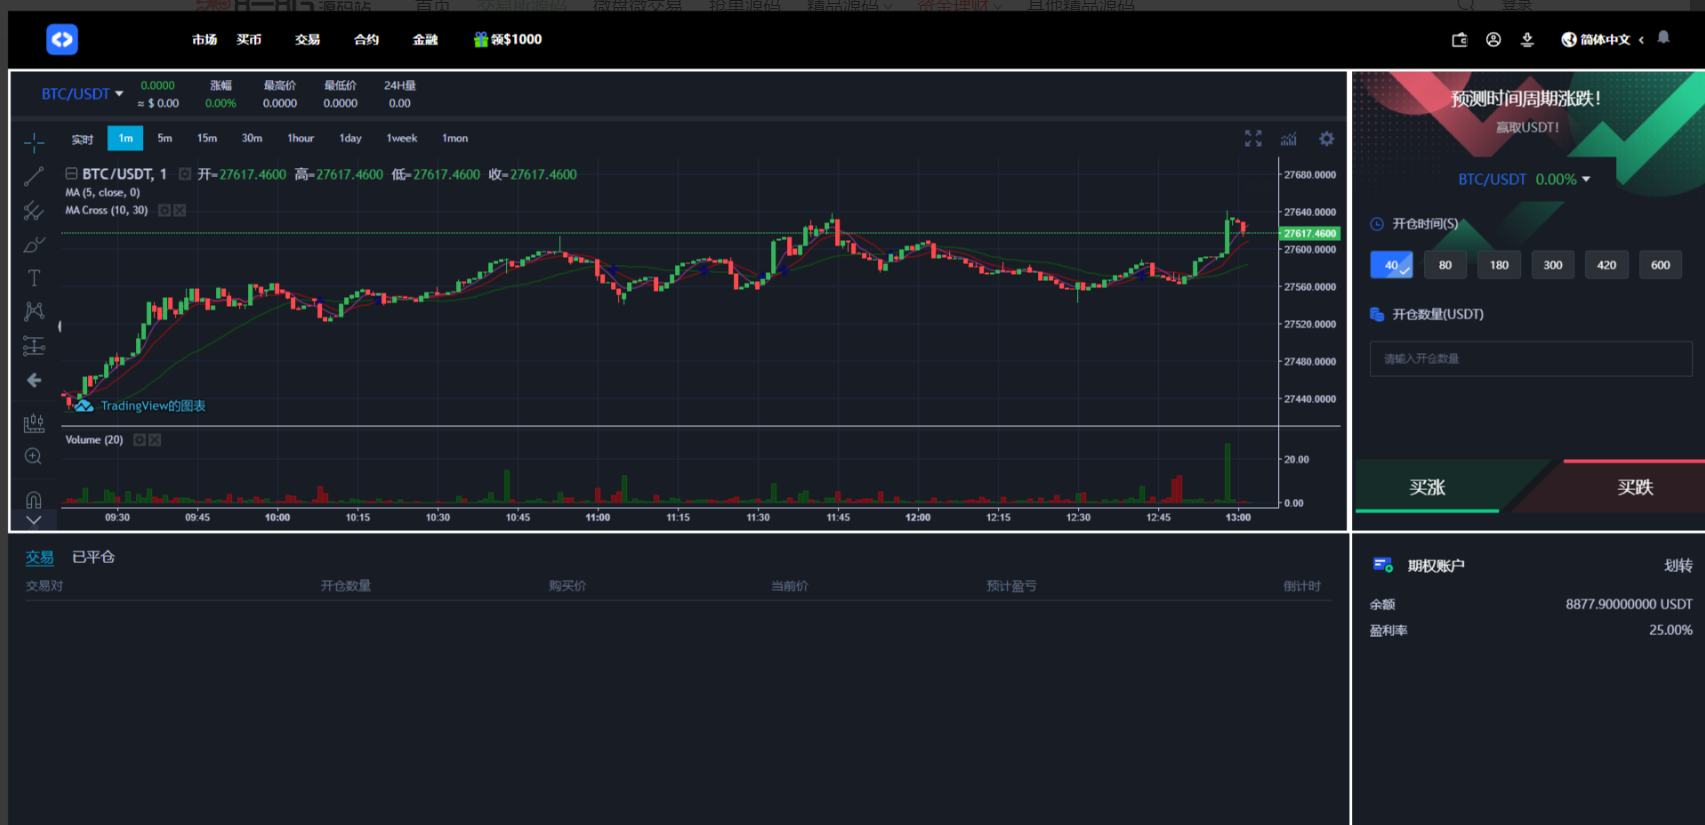
Task: Open the BTC/USDT pair dropdown in header
Action: (x=82, y=94)
